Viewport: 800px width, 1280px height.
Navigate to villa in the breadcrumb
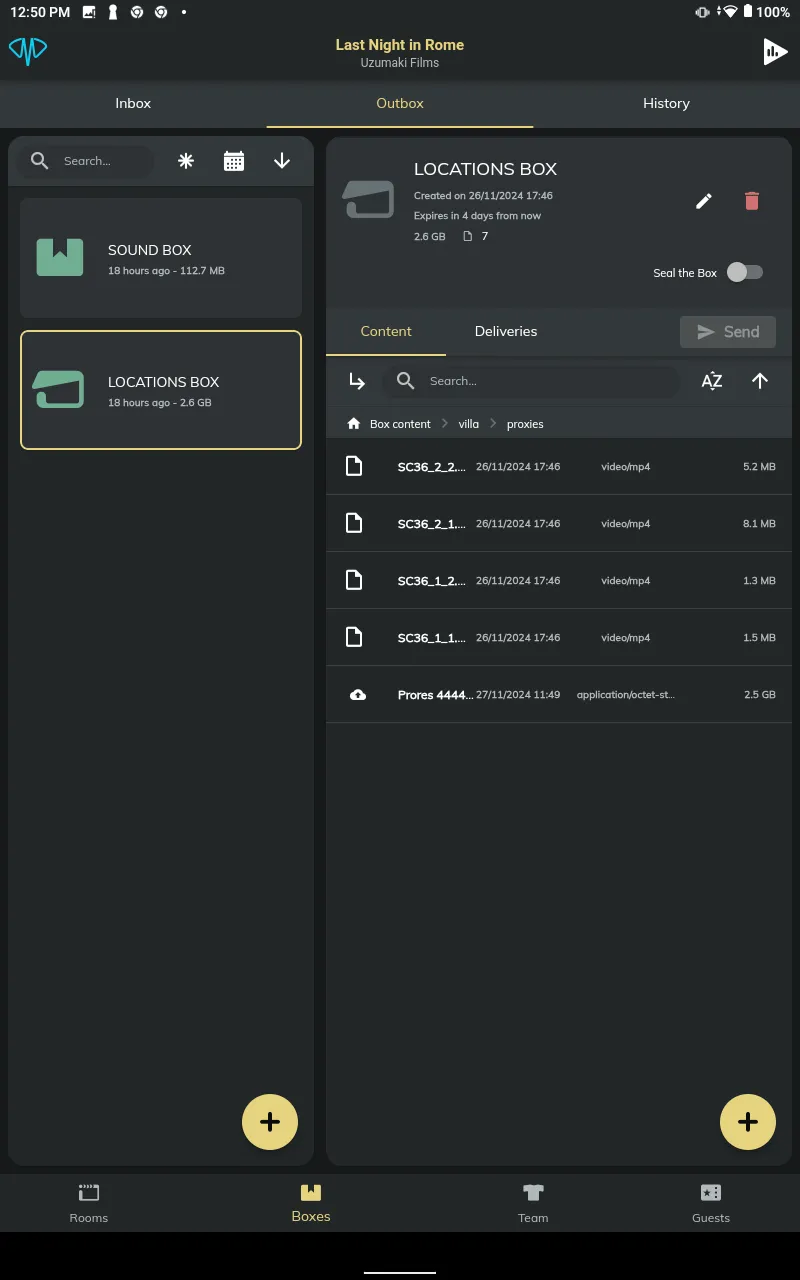point(469,424)
